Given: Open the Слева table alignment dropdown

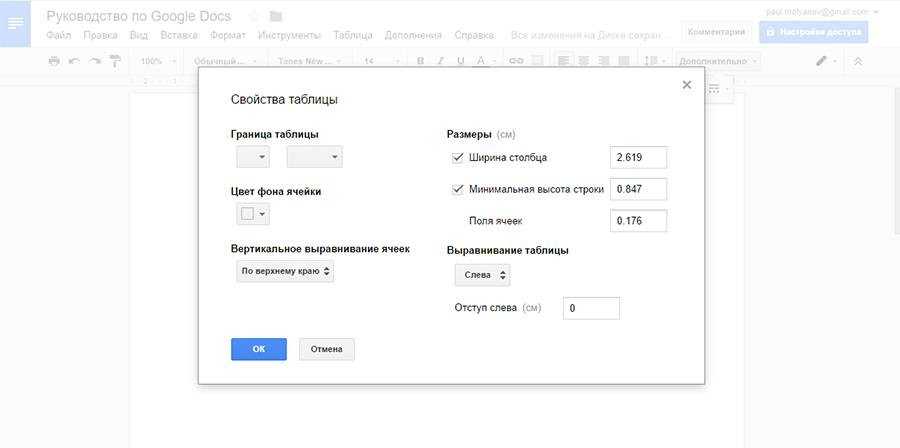Looking at the screenshot, I should tap(482, 275).
